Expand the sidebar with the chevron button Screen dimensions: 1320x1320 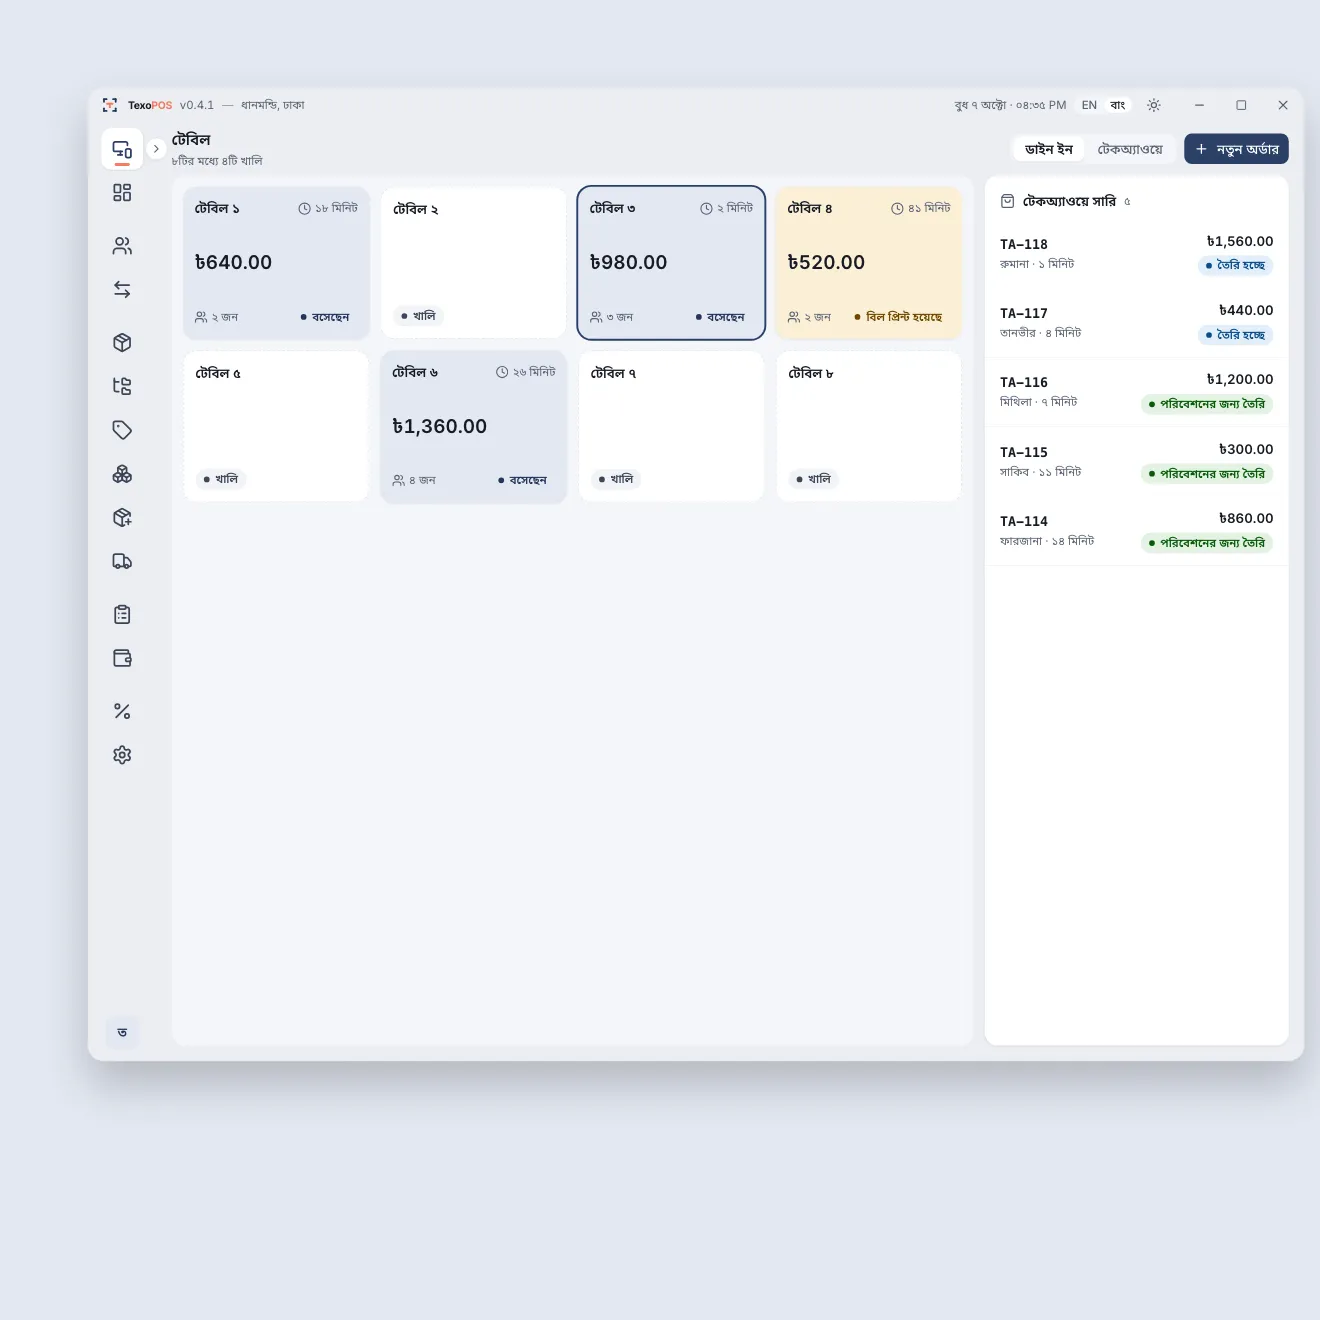click(x=156, y=149)
